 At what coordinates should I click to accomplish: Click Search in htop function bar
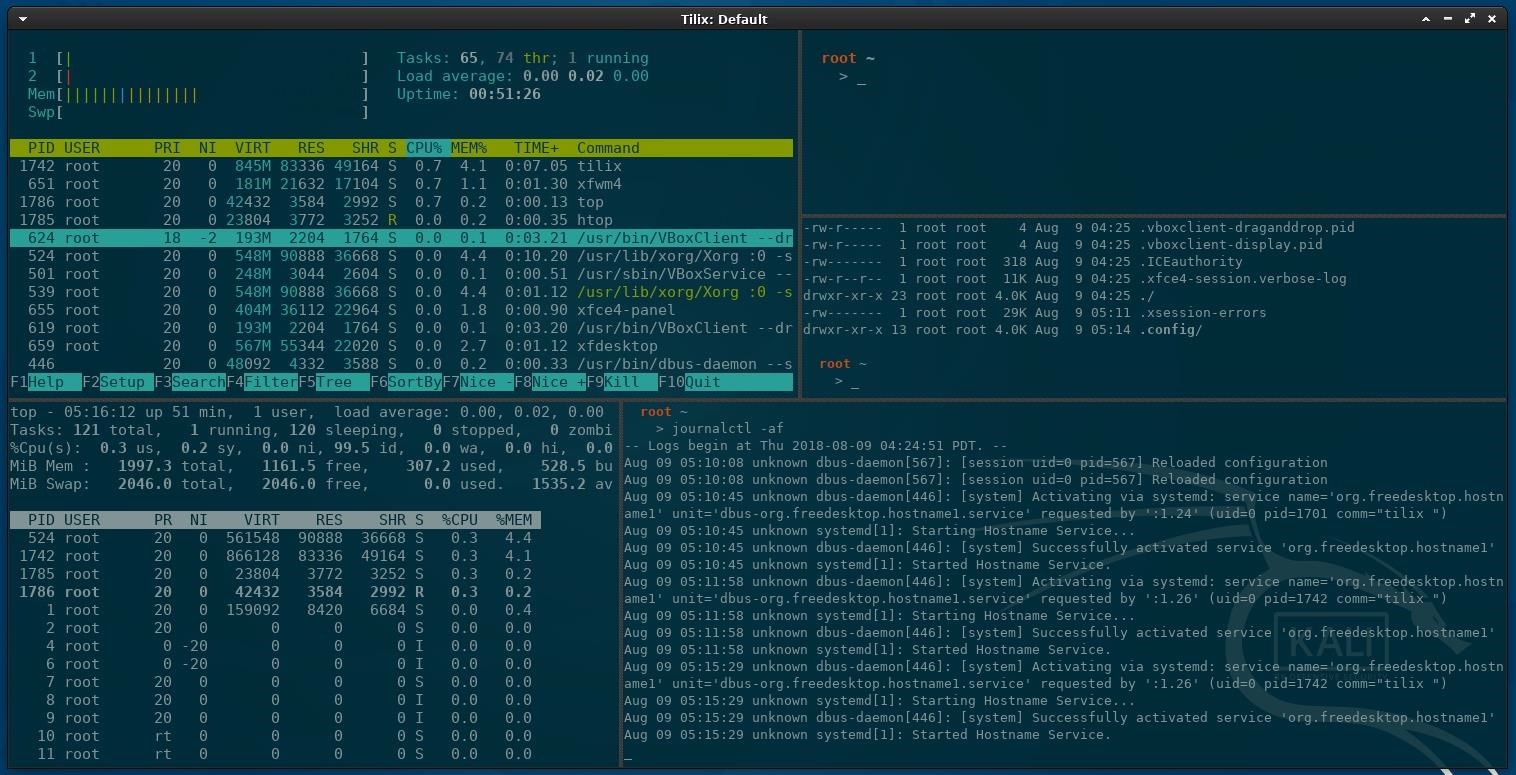click(x=197, y=382)
